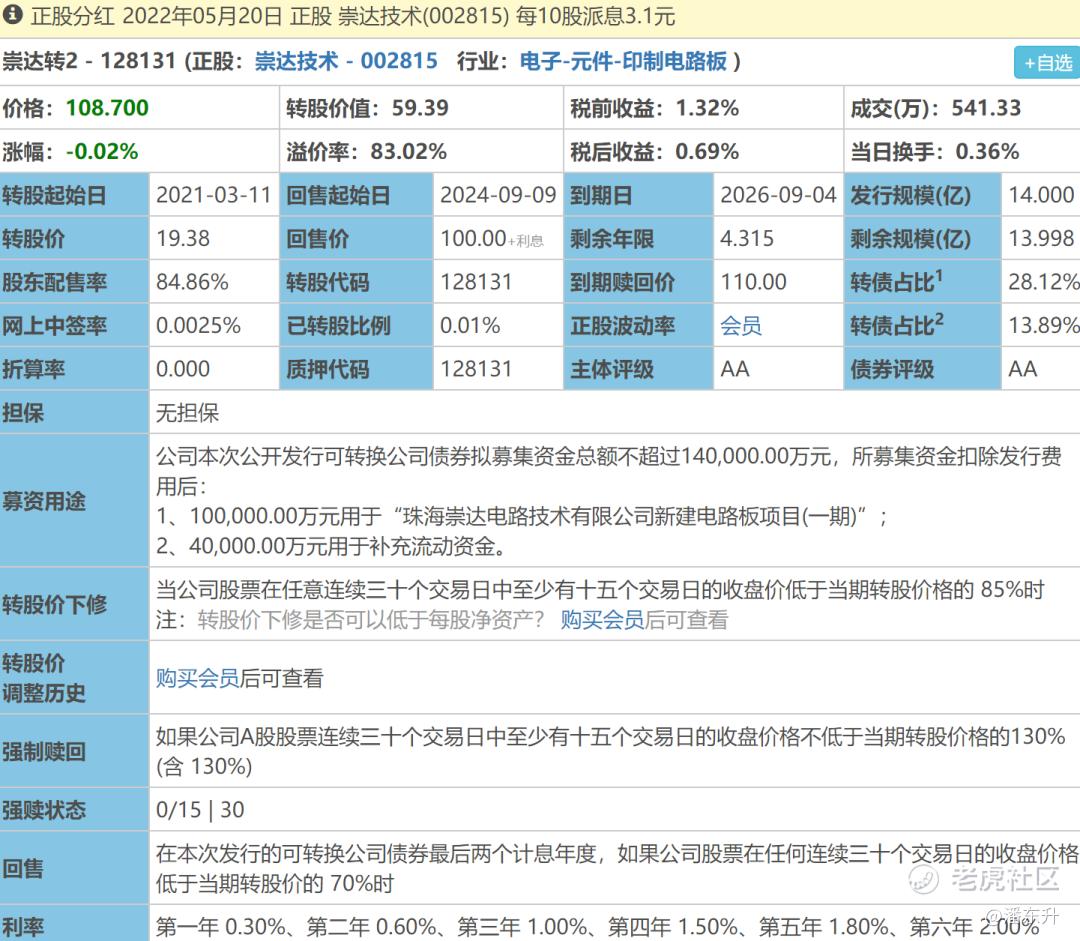Select 成交(万) value 541.33
This screenshot has height=941, width=1080.
986,107
